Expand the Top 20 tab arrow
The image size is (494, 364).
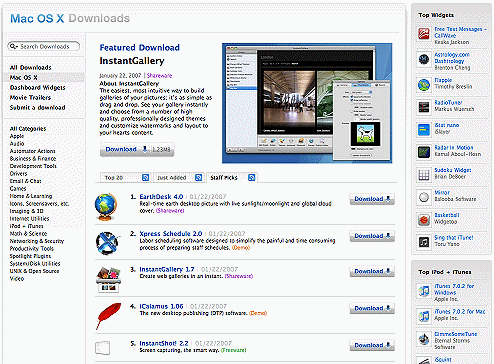(x=145, y=178)
